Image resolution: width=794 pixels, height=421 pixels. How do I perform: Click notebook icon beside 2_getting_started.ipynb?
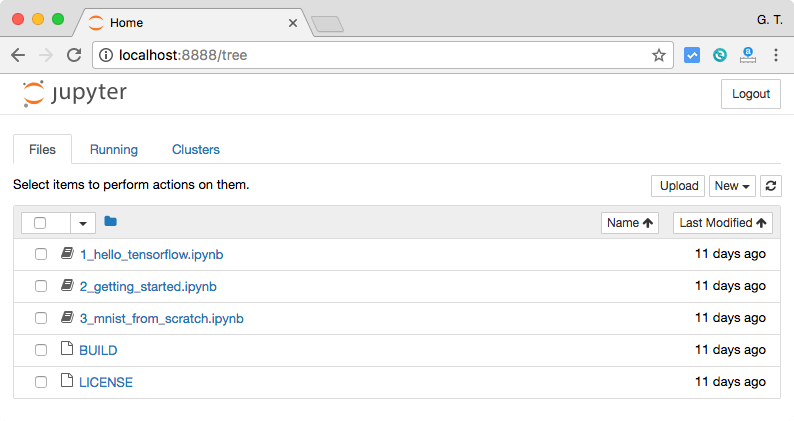coord(67,285)
